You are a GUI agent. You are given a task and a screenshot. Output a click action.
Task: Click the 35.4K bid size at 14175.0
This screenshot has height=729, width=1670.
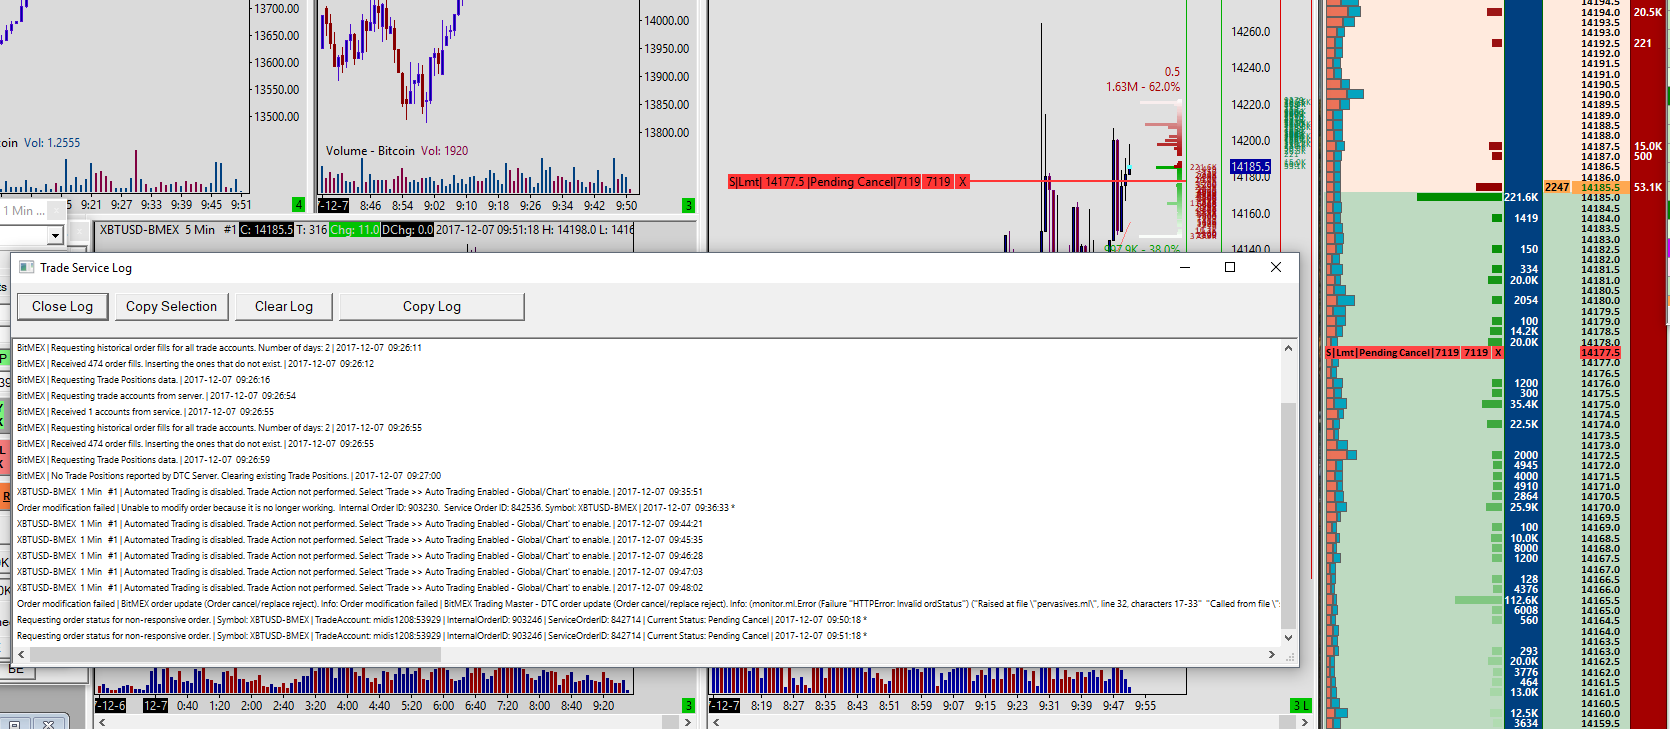1524,404
